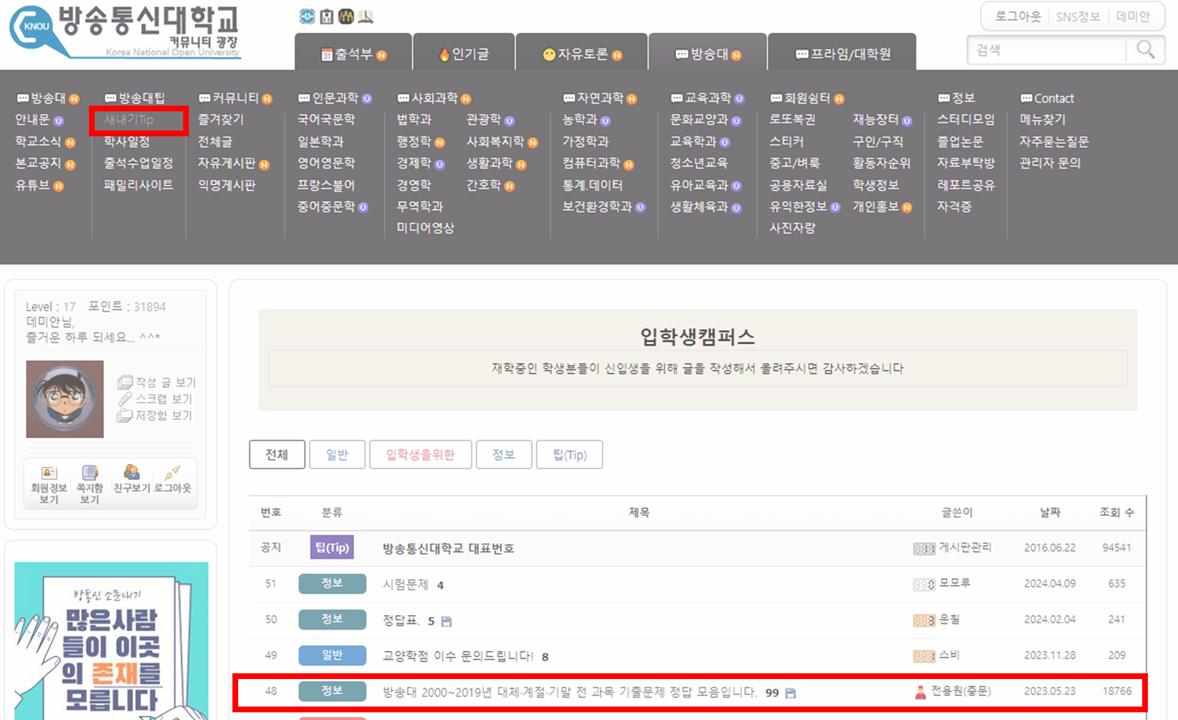1178x720 pixels.
Task: Open the 미디어영상 department link
Action: pos(425,228)
